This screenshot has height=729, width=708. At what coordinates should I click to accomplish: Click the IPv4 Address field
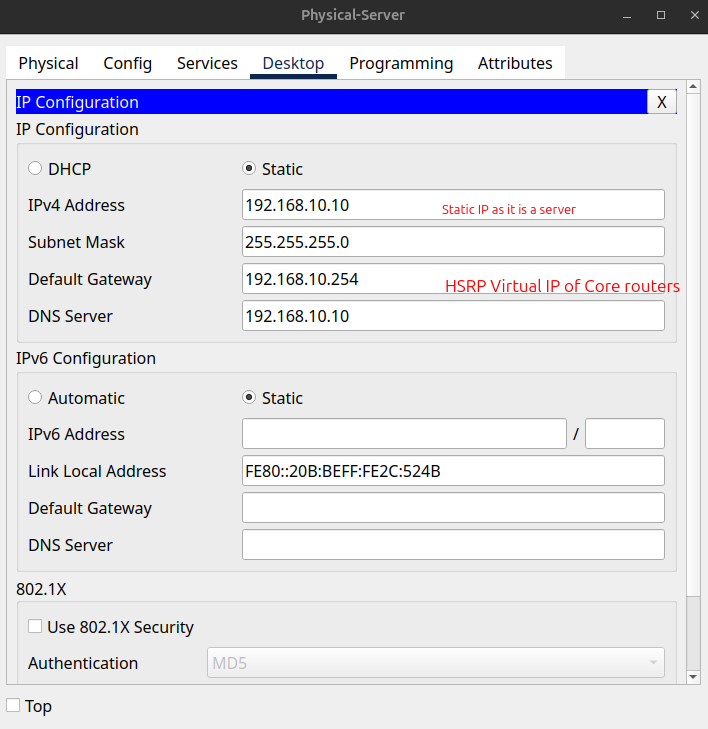453,205
